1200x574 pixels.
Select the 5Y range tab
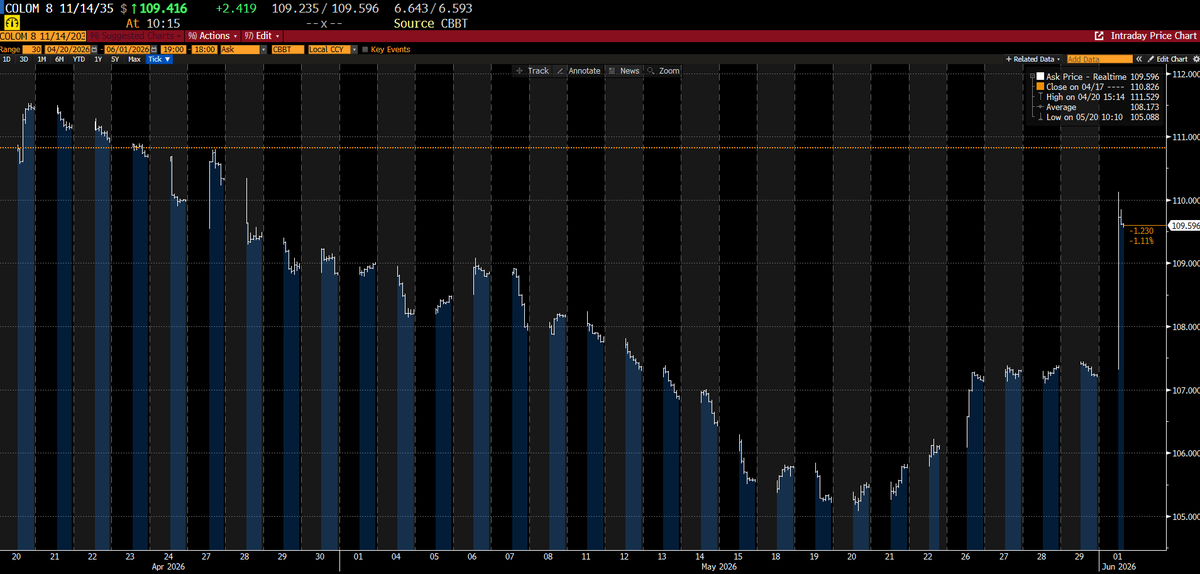point(115,59)
